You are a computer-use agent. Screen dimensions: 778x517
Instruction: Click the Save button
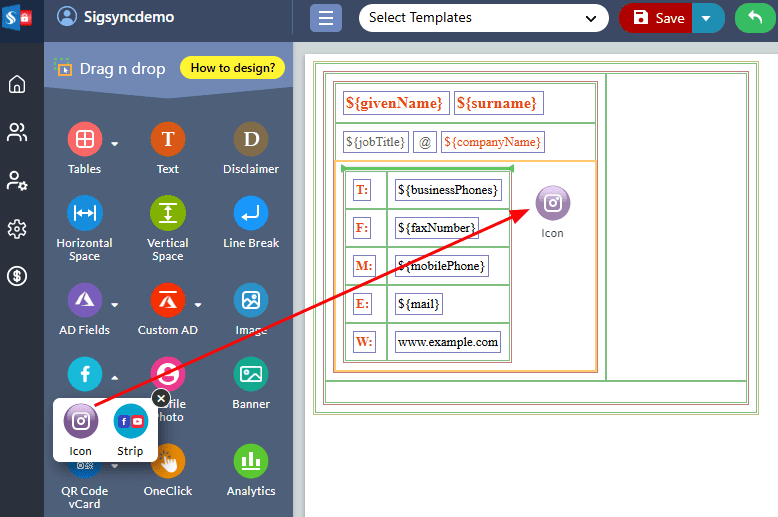pos(658,18)
